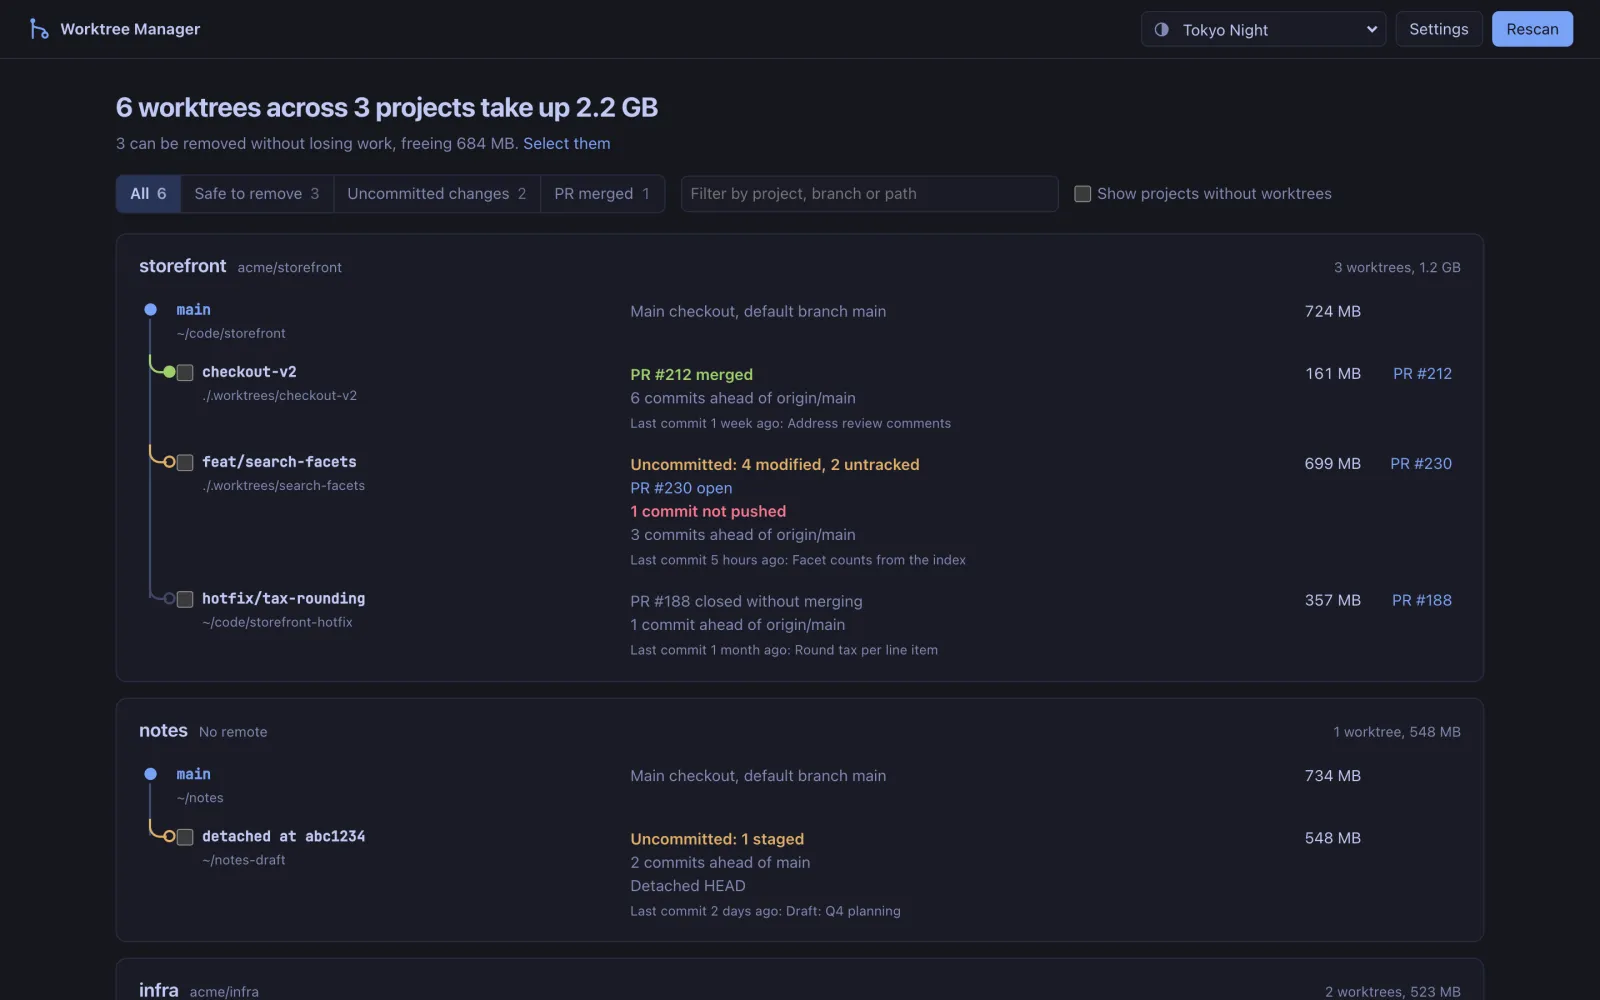Follow the 'Select them' link
Image resolution: width=1600 pixels, height=1000 pixels.
(566, 143)
